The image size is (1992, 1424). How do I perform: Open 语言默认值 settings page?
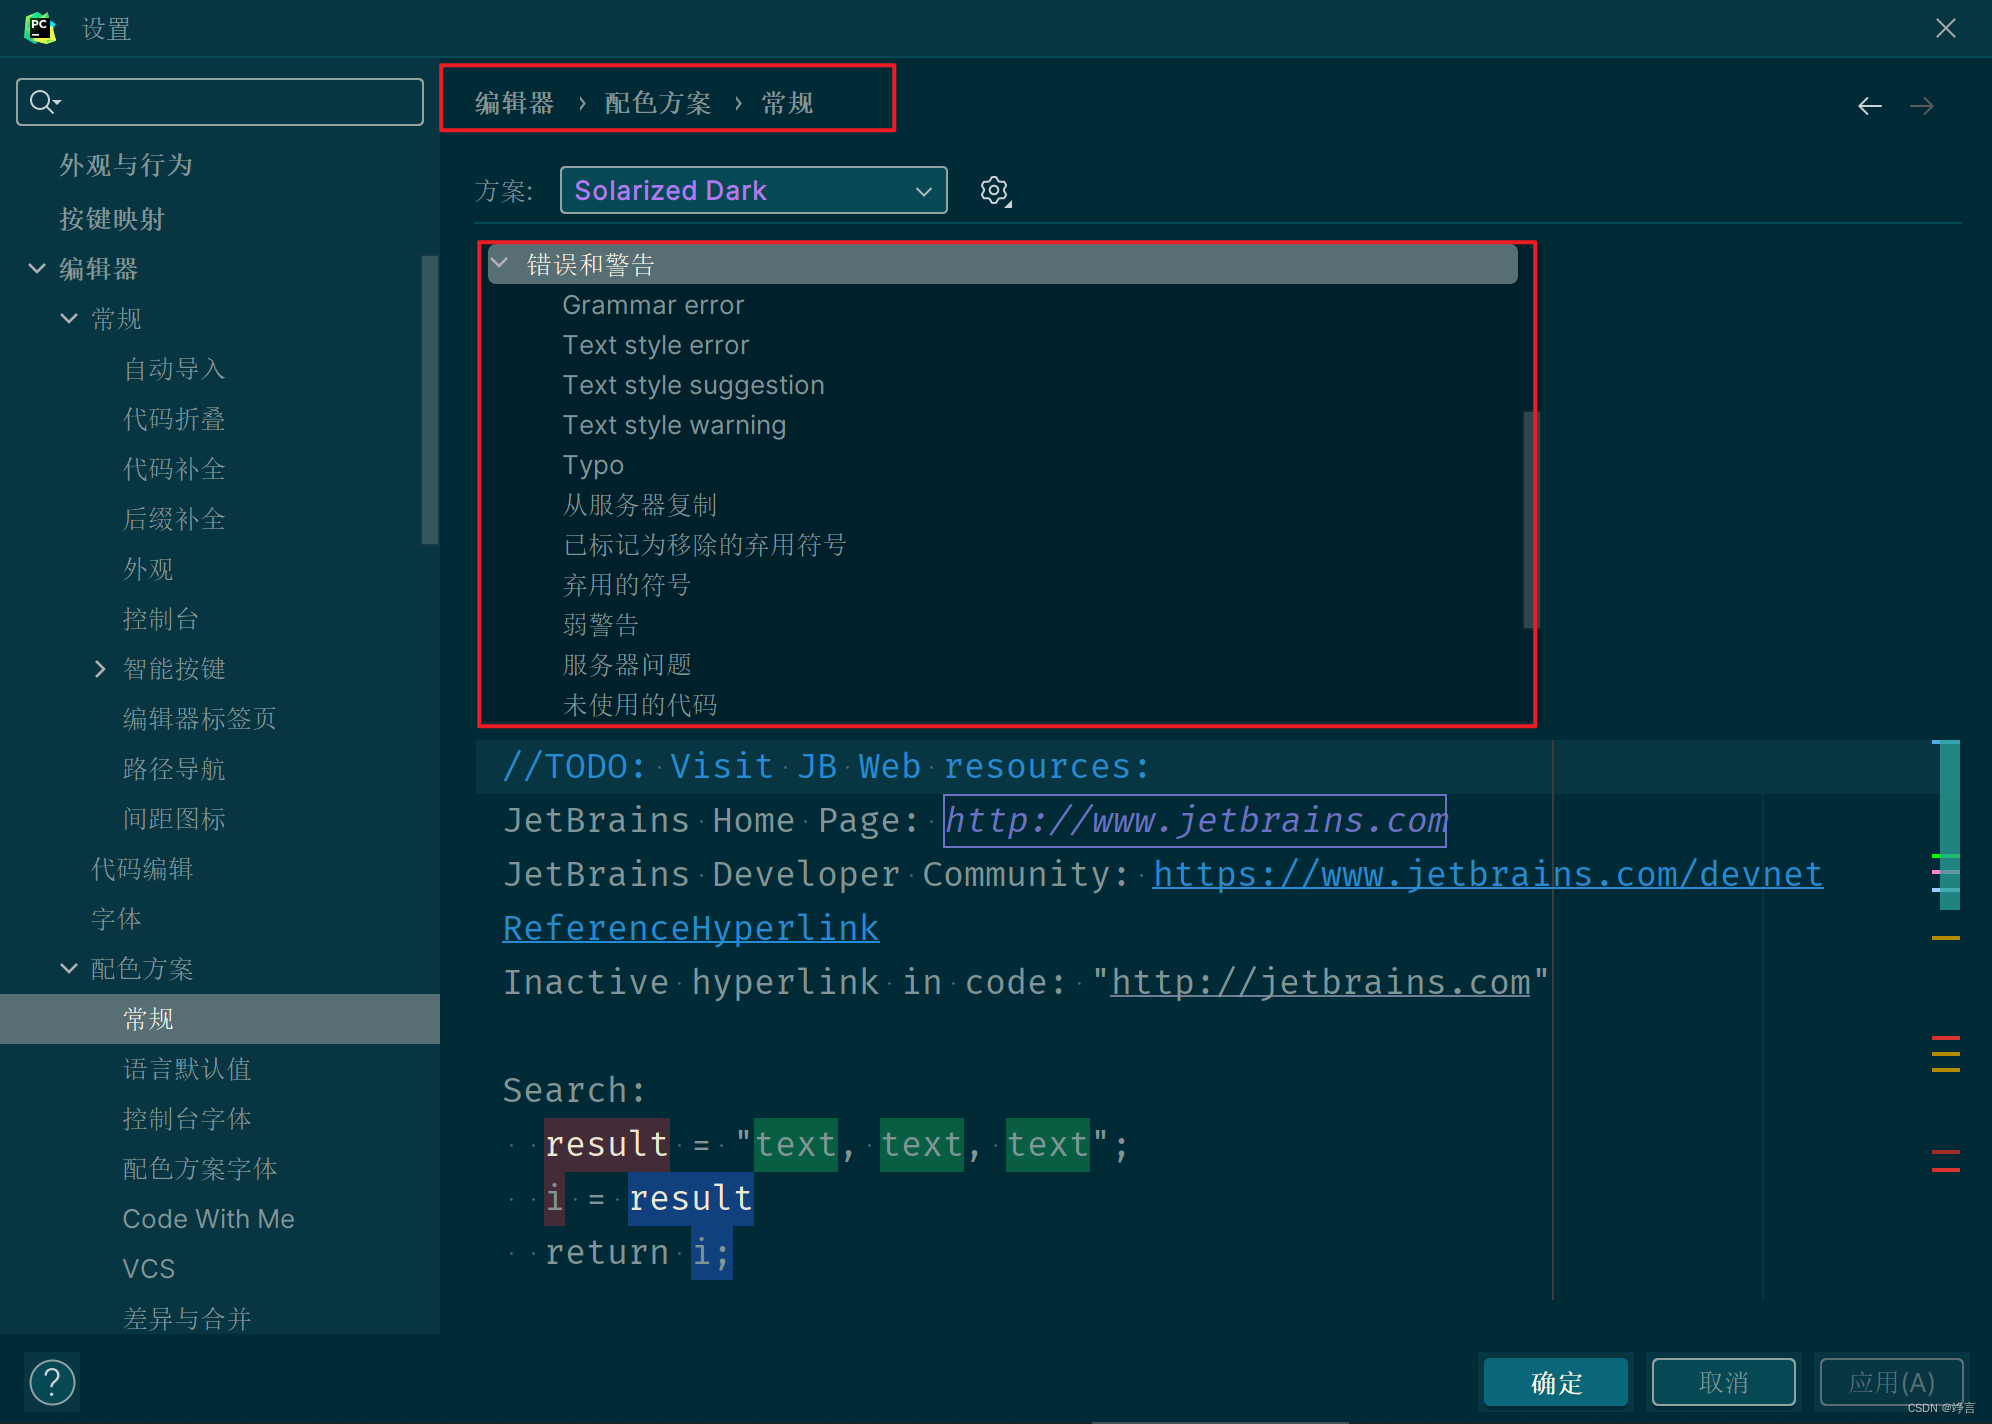point(187,1069)
